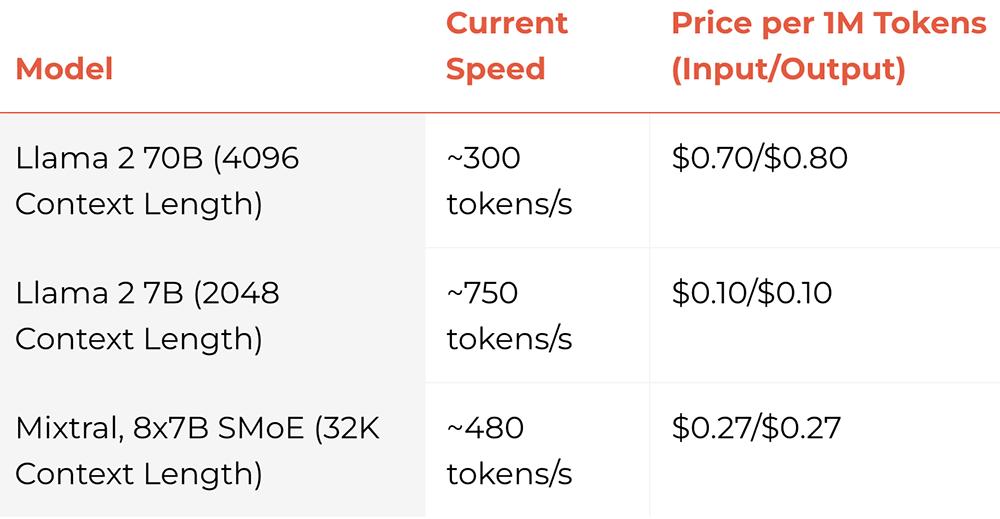Click the Model column header
This screenshot has height=519, width=1000.
(64, 69)
